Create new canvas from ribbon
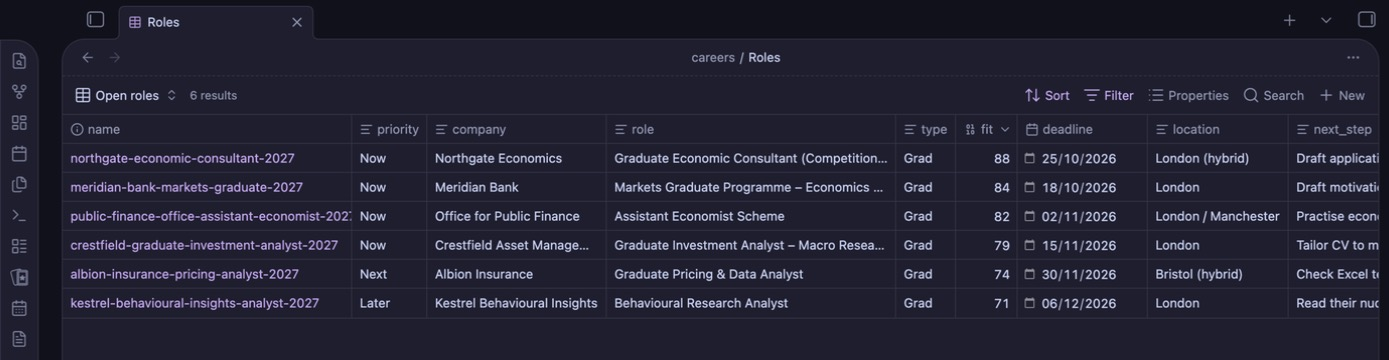1389x360 pixels. pos(19,123)
